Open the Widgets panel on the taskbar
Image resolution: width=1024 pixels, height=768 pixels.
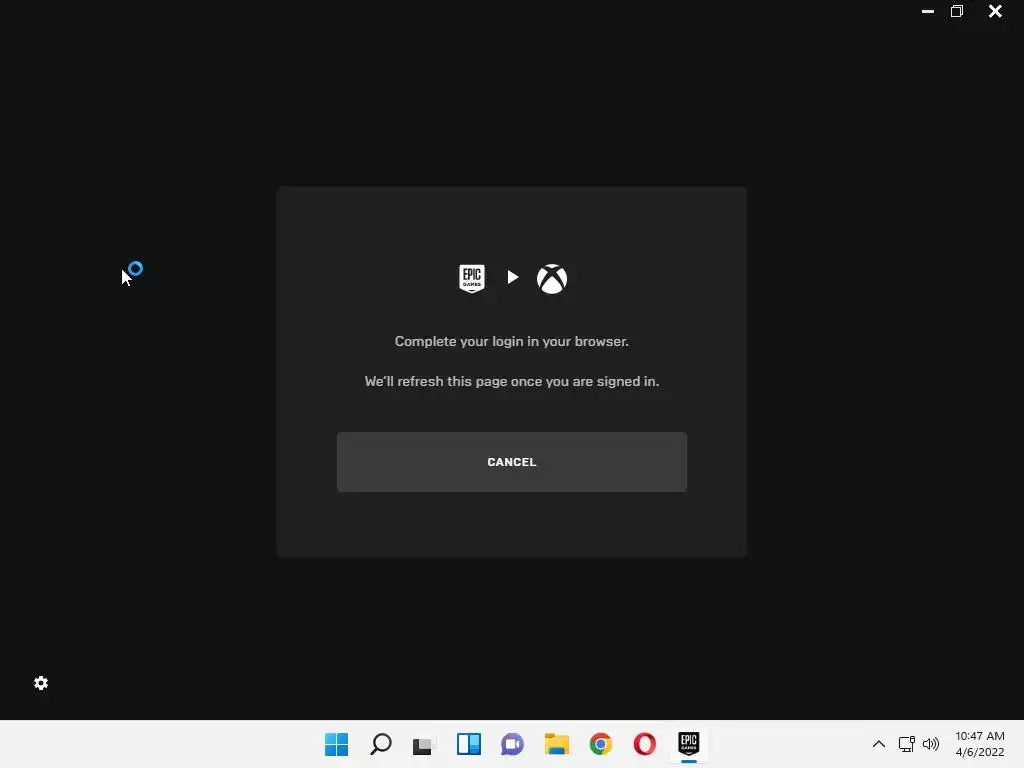(x=468, y=744)
